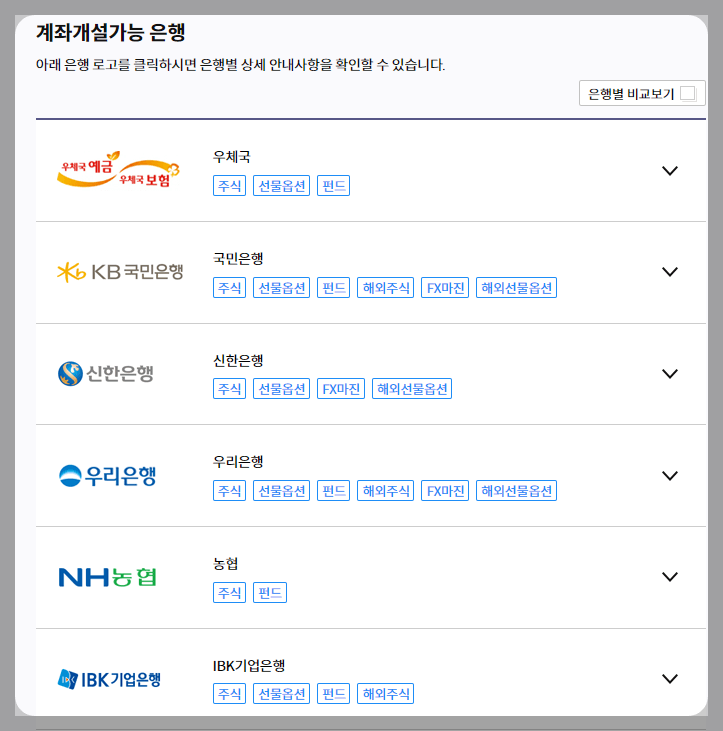Choose 주식 tag under 신한은행

(229, 388)
